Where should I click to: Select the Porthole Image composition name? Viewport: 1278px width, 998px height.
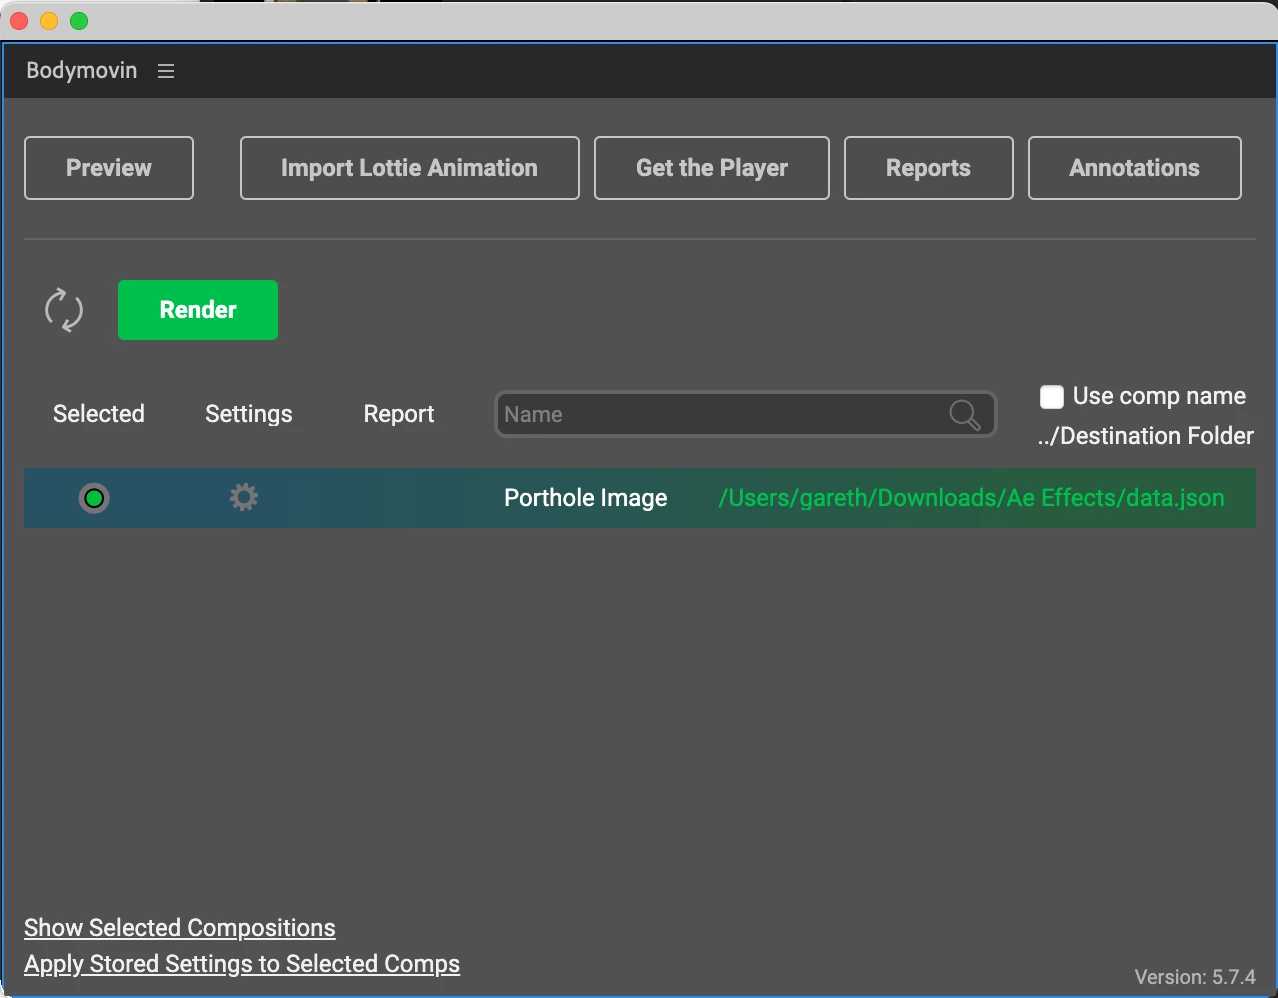(x=586, y=498)
